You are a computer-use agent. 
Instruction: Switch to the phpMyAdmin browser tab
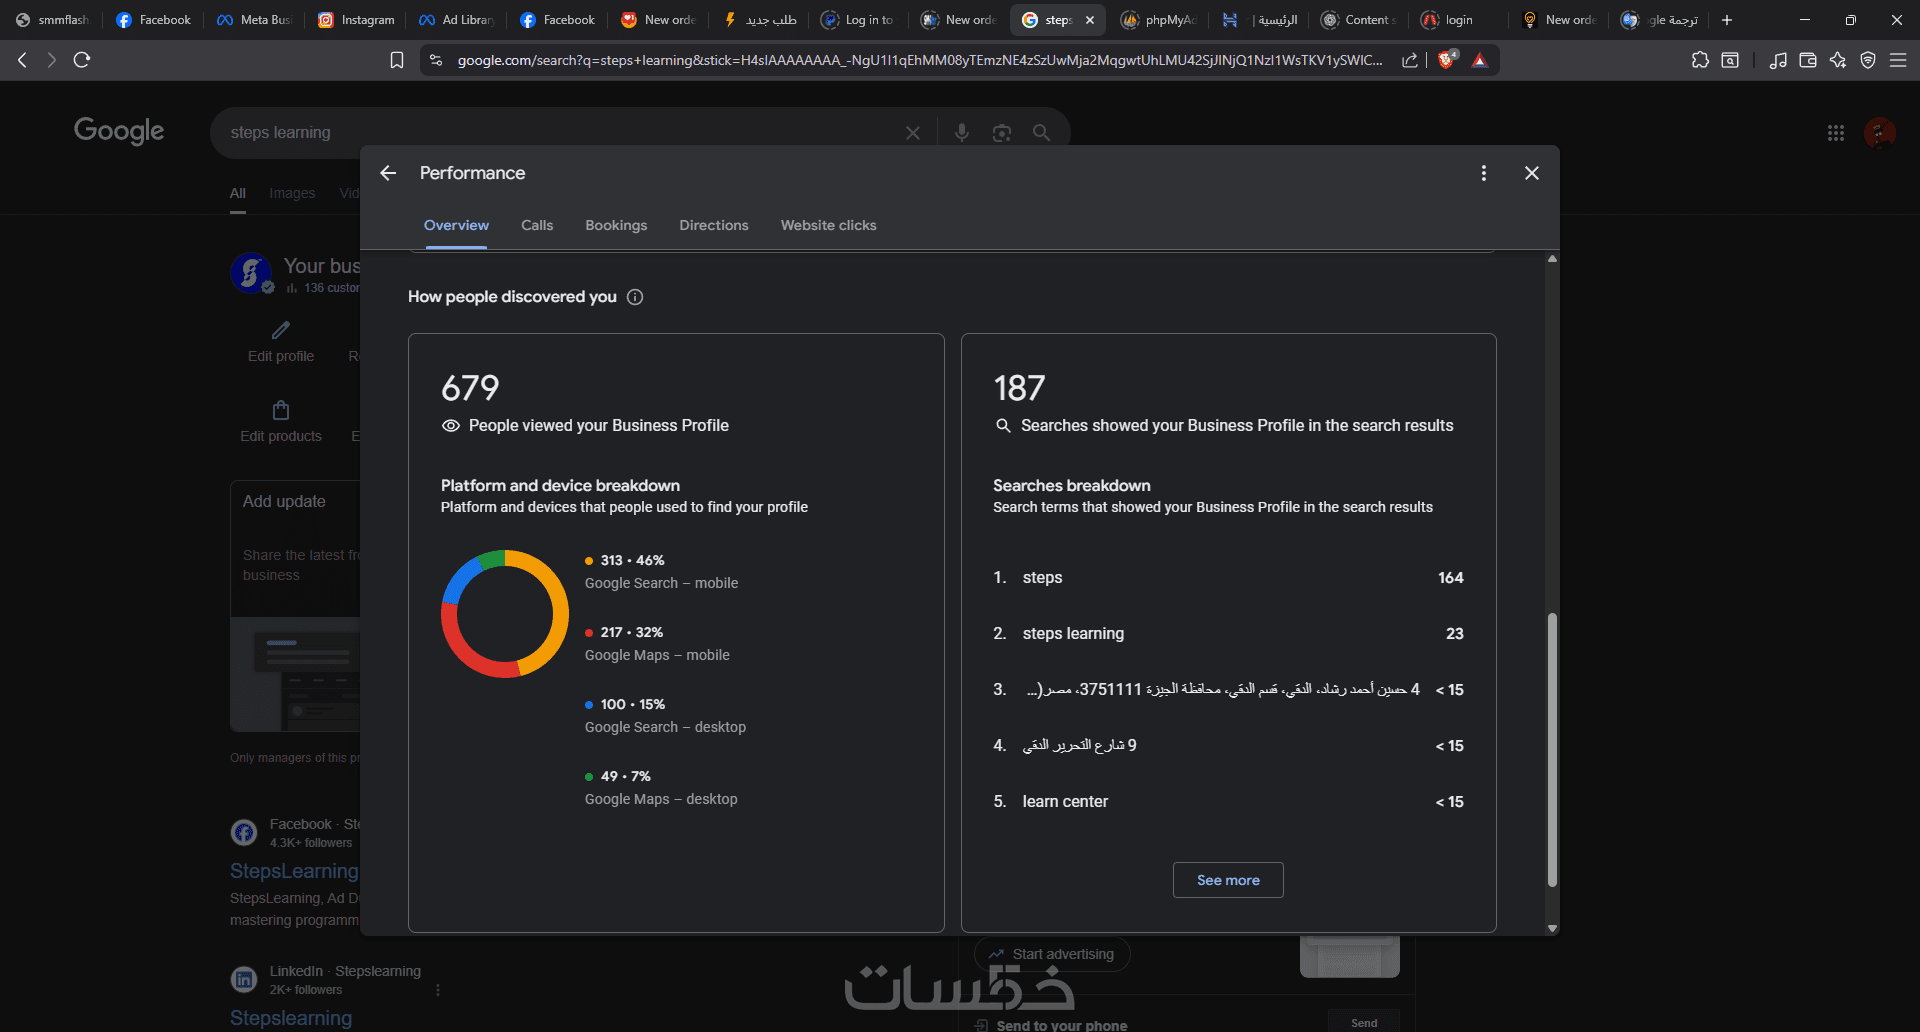[x=1158, y=20]
